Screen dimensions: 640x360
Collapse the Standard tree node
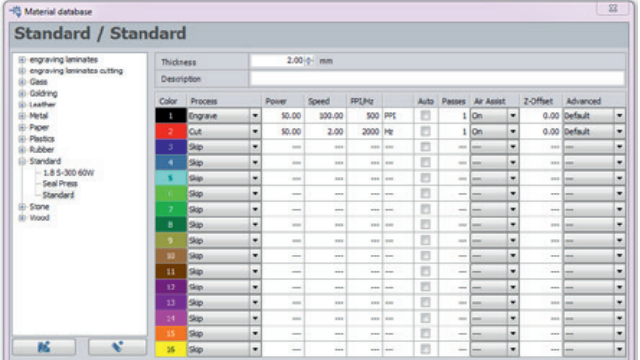(x=22, y=161)
